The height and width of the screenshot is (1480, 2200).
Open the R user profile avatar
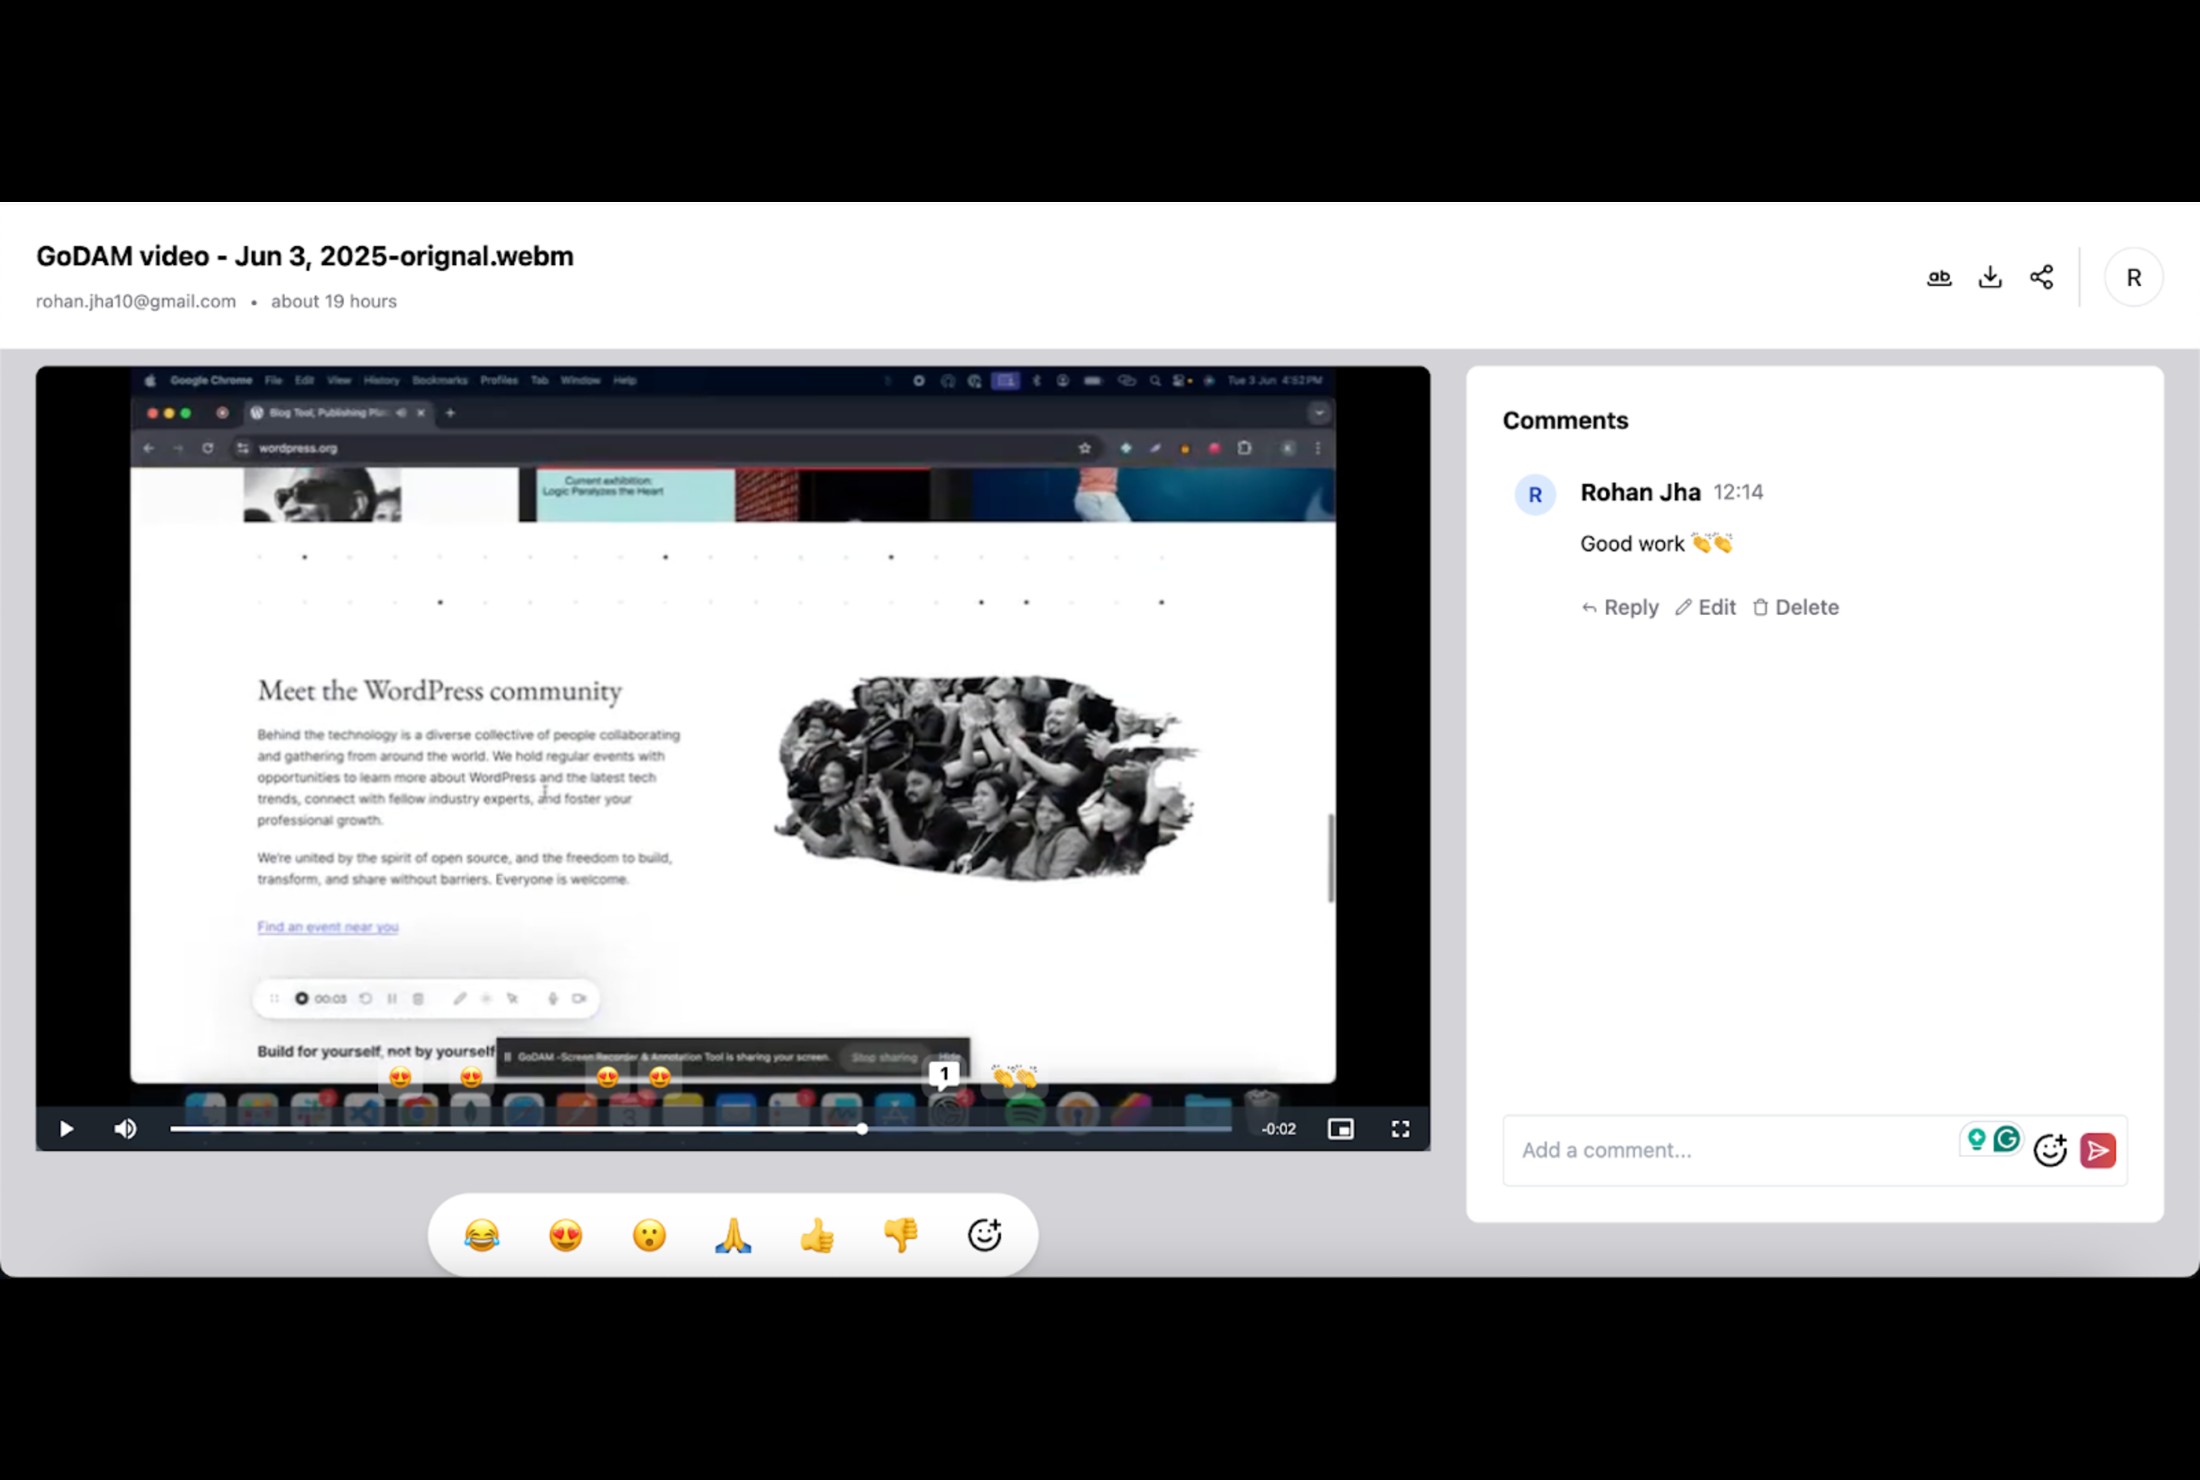pyautogui.click(x=2133, y=277)
